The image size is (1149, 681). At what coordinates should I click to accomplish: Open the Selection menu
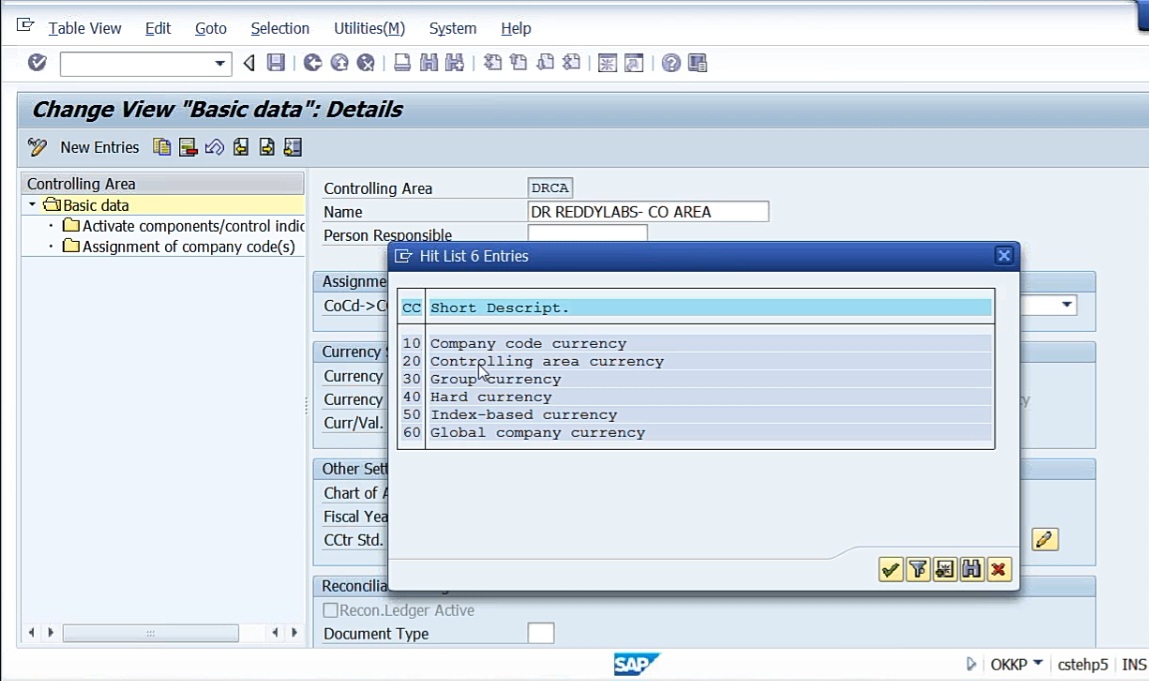(x=280, y=29)
